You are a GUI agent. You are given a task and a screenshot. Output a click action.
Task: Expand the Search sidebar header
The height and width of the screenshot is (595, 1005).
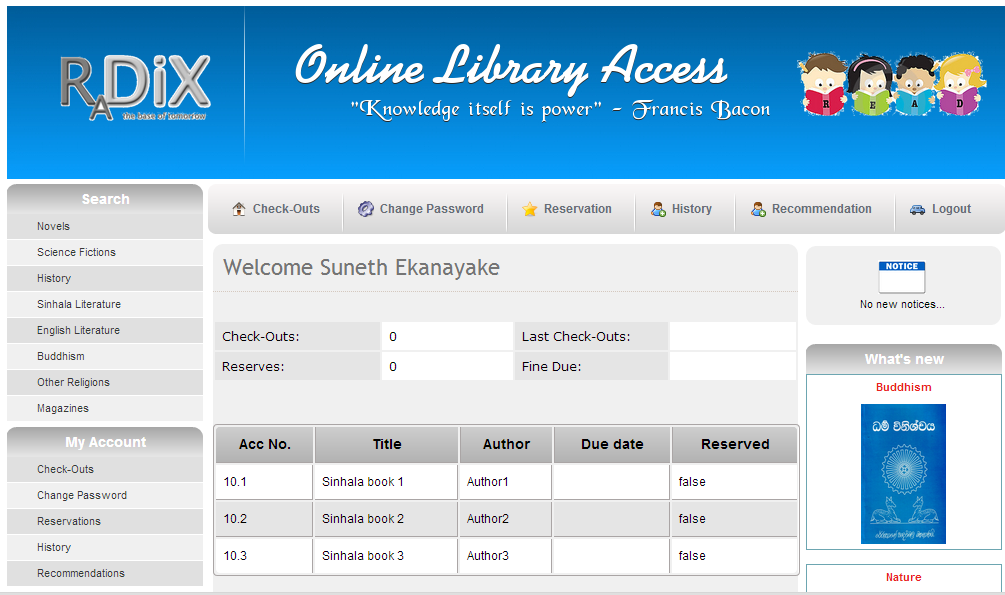pos(104,199)
